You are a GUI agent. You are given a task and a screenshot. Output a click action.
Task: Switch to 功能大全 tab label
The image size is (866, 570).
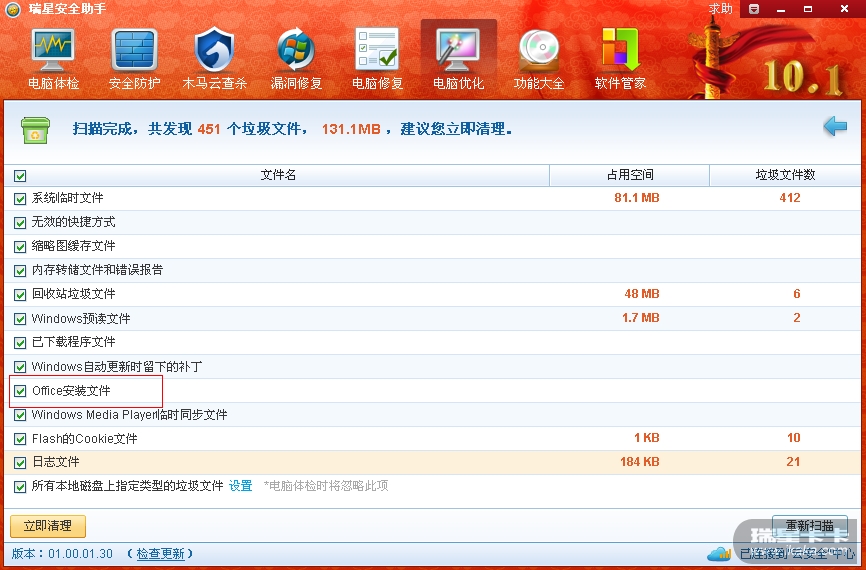[539, 83]
